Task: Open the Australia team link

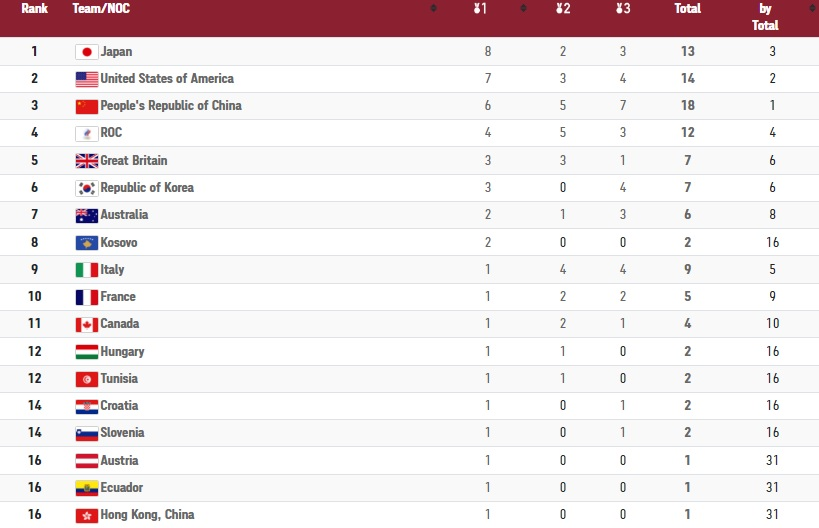Action: [124, 215]
